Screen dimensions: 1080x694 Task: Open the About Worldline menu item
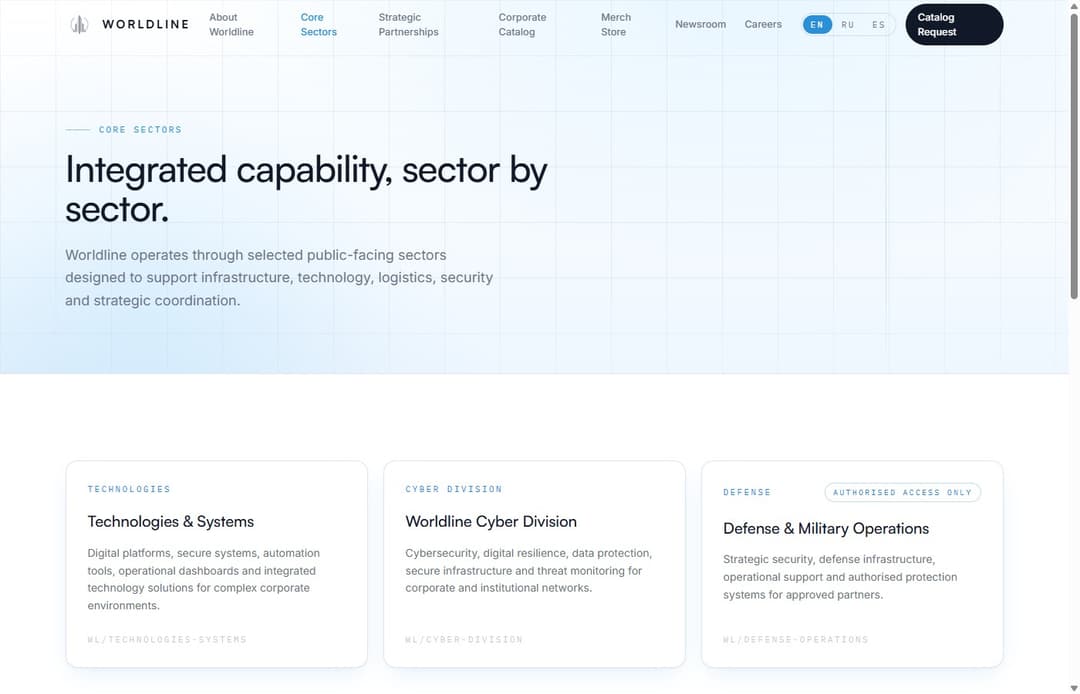click(231, 25)
